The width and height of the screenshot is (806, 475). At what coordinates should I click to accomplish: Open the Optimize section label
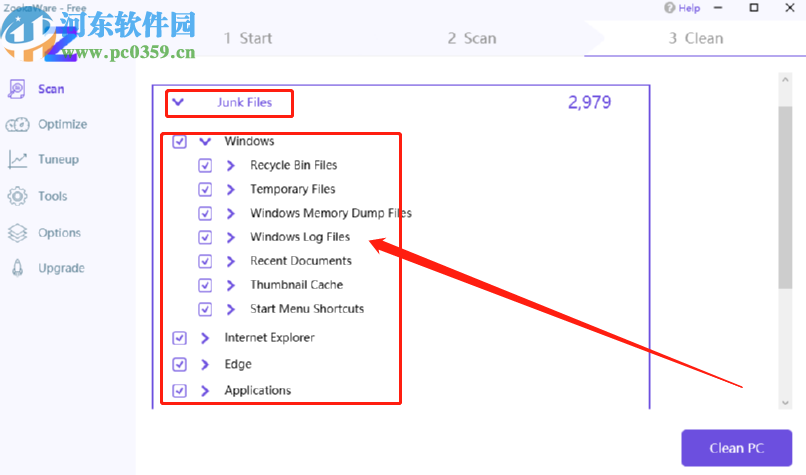coord(63,124)
